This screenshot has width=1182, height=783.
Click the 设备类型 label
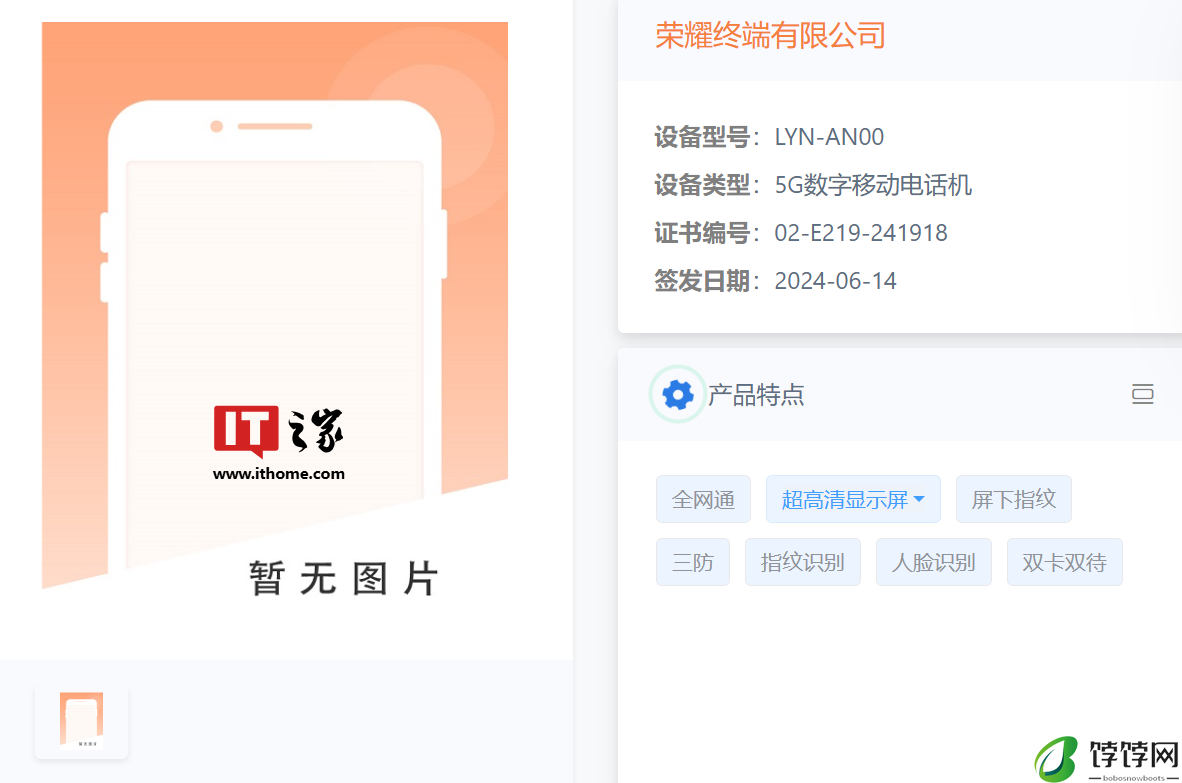tap(702, 185)
